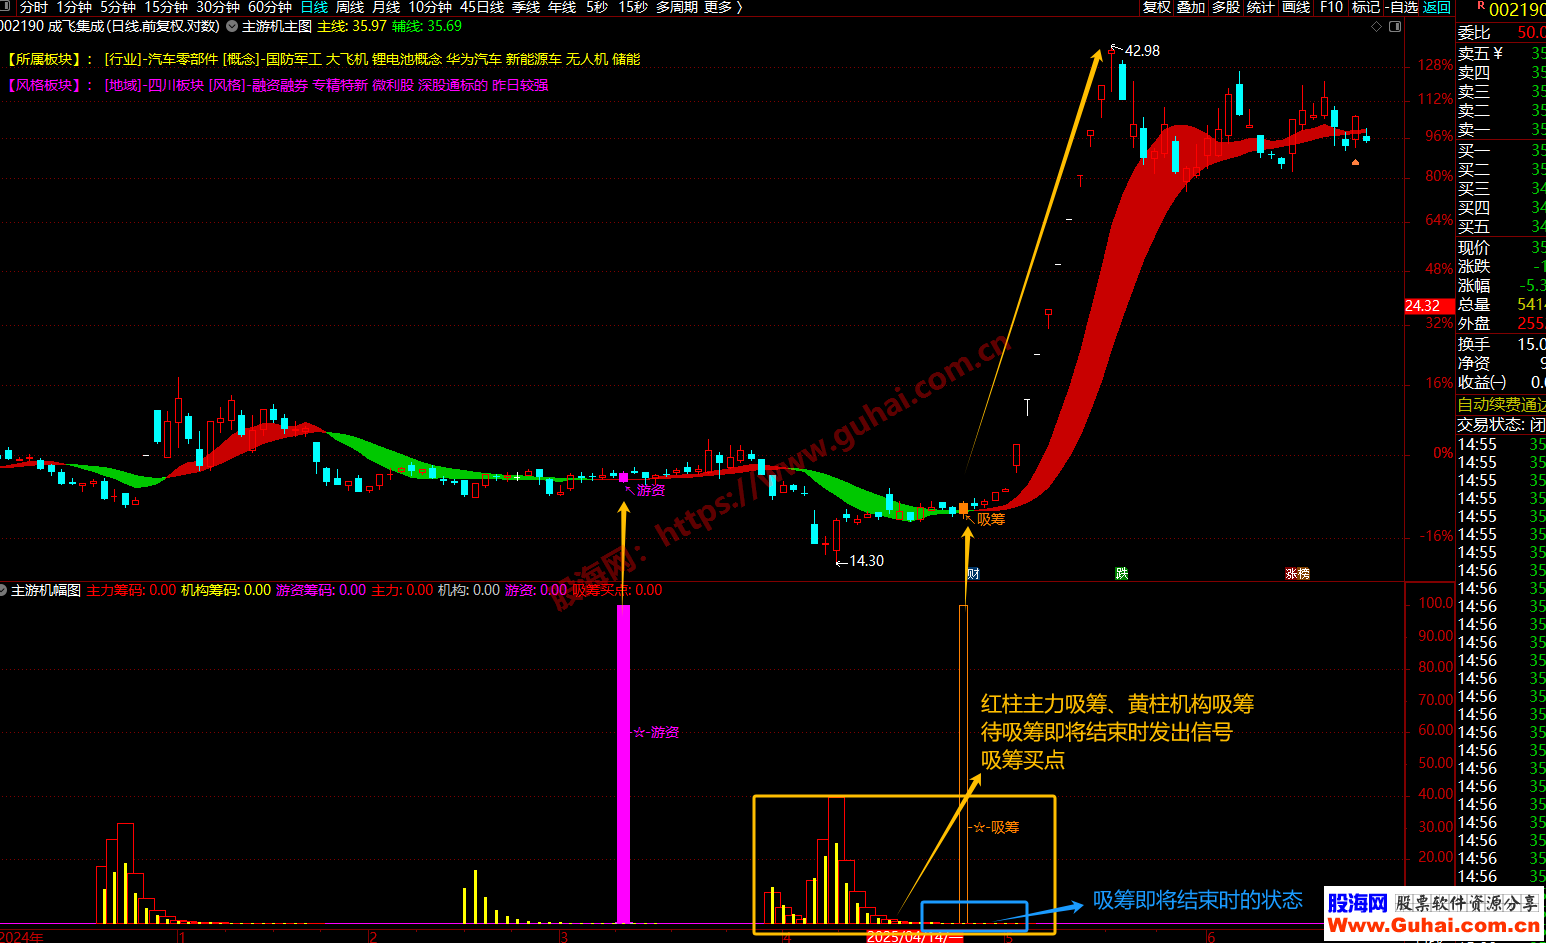Image resolution: width=1546 pixels, height=943 pixels.
Task: Click -自选 remove from watchlist
Action: coord(1402,7)
